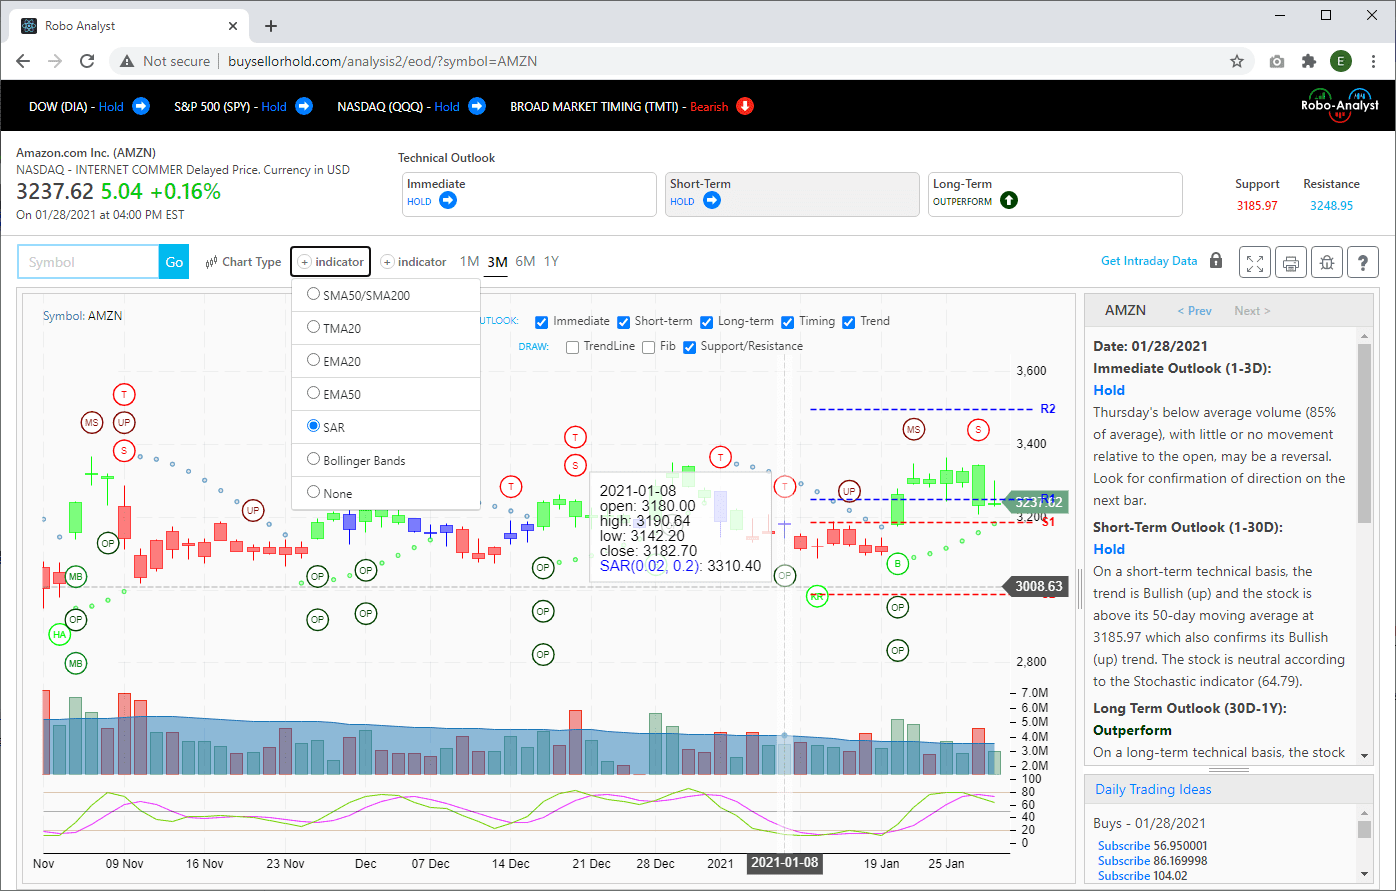Open a new browser tab
1396x891 pixels.
pyautogui.click(x=271, y=26)
